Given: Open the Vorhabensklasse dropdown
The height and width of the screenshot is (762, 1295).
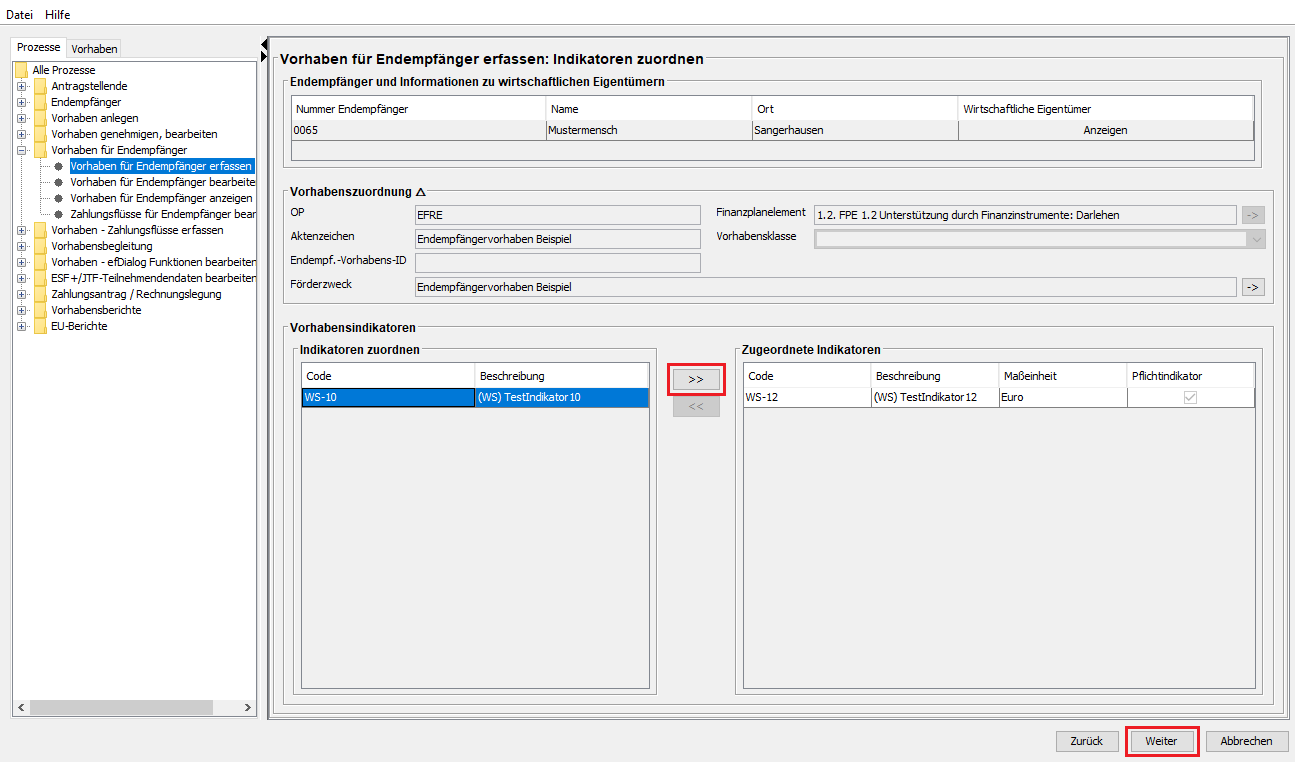Looking at the screenshot, I should tap(1255, 239).
